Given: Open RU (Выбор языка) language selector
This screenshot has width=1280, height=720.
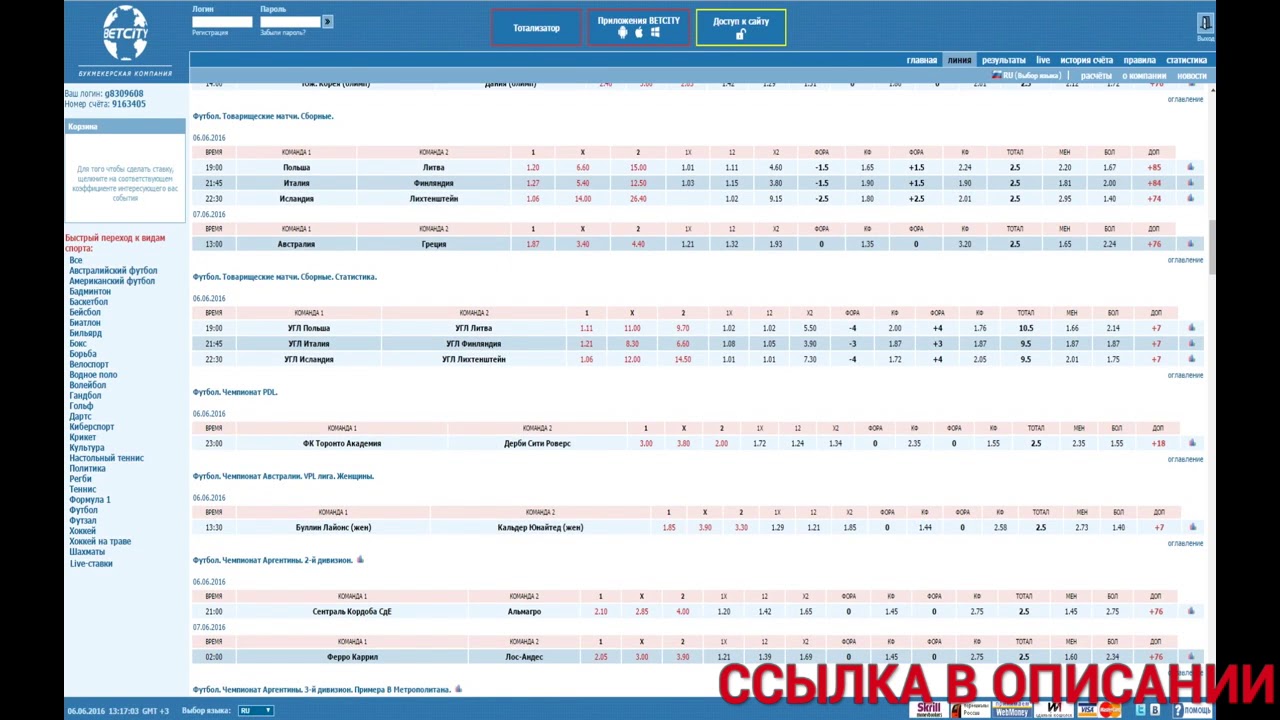Looking at the screenshot, I should [1031, 76].
